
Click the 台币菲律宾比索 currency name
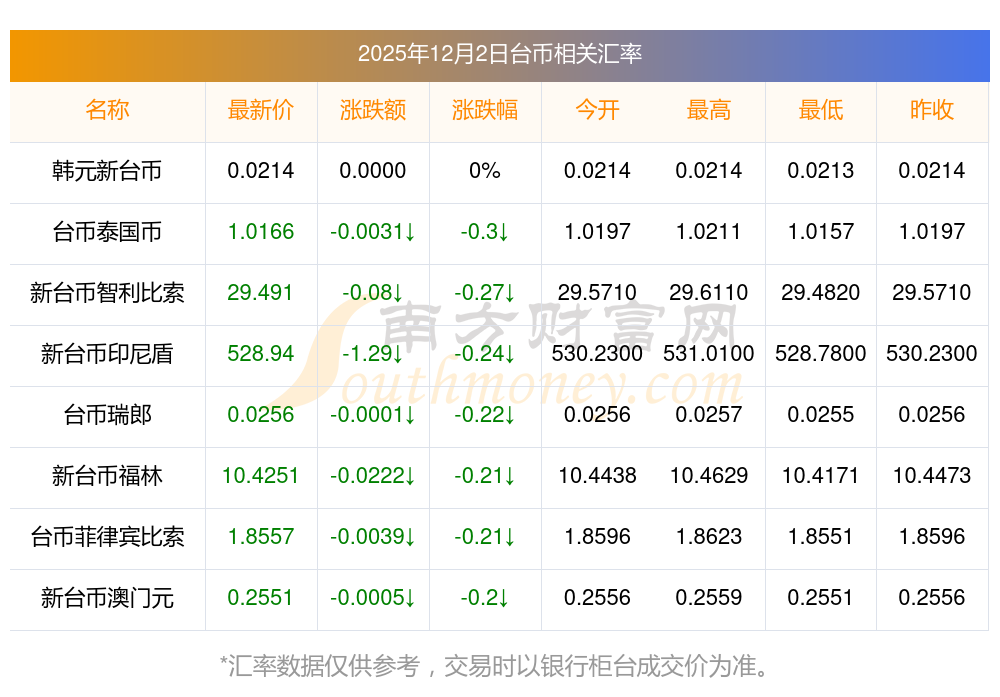click(107, 537)
